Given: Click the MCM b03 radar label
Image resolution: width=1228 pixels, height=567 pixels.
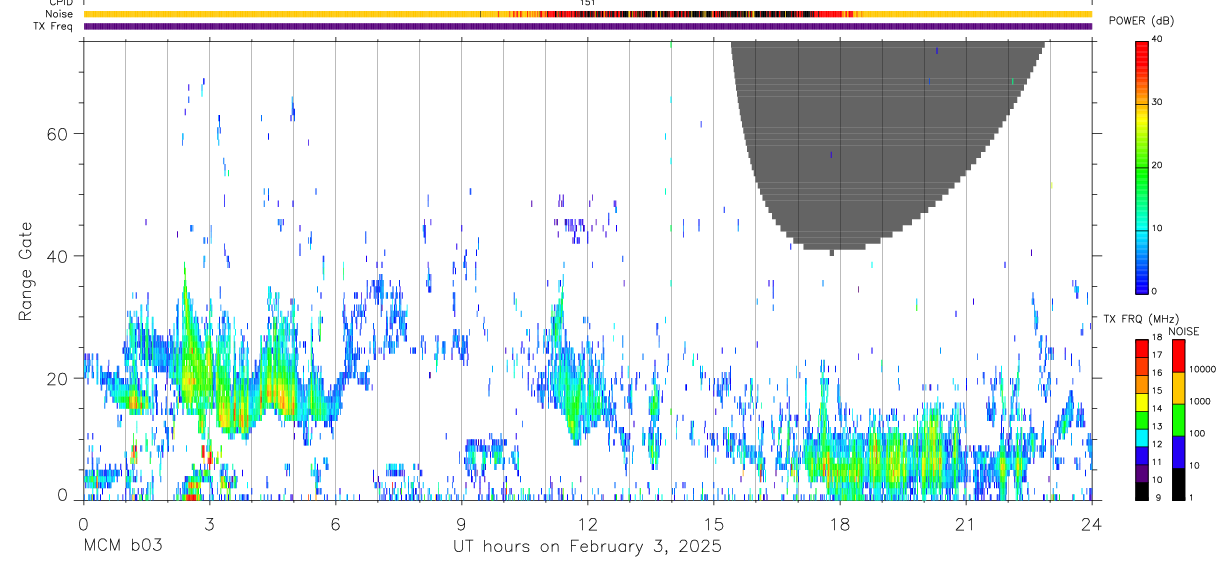Looking at the screenshot, I should click(122, 546).
